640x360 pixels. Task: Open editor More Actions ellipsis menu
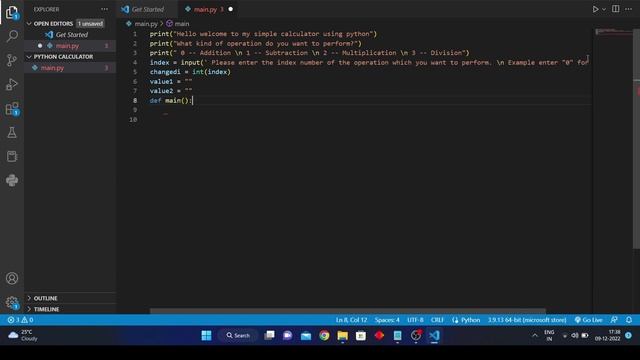[x=629, y=9]
